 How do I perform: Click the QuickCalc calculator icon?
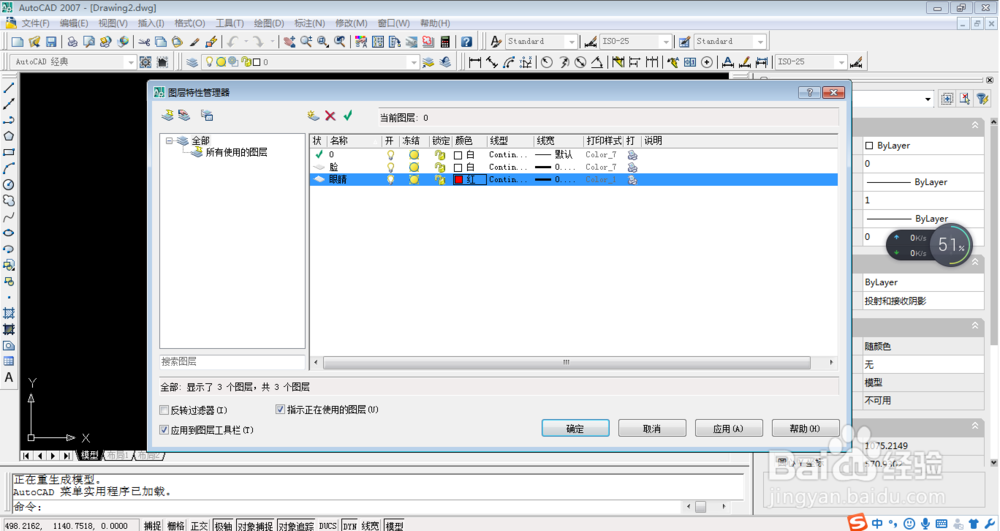[445, 41]
